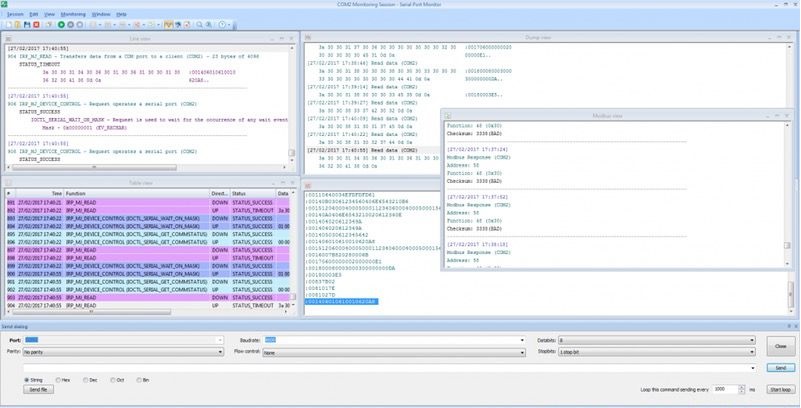This screenshot has height=408, width=801.
Task: Click the red square stop icon
Action: (x=36, y=25)
